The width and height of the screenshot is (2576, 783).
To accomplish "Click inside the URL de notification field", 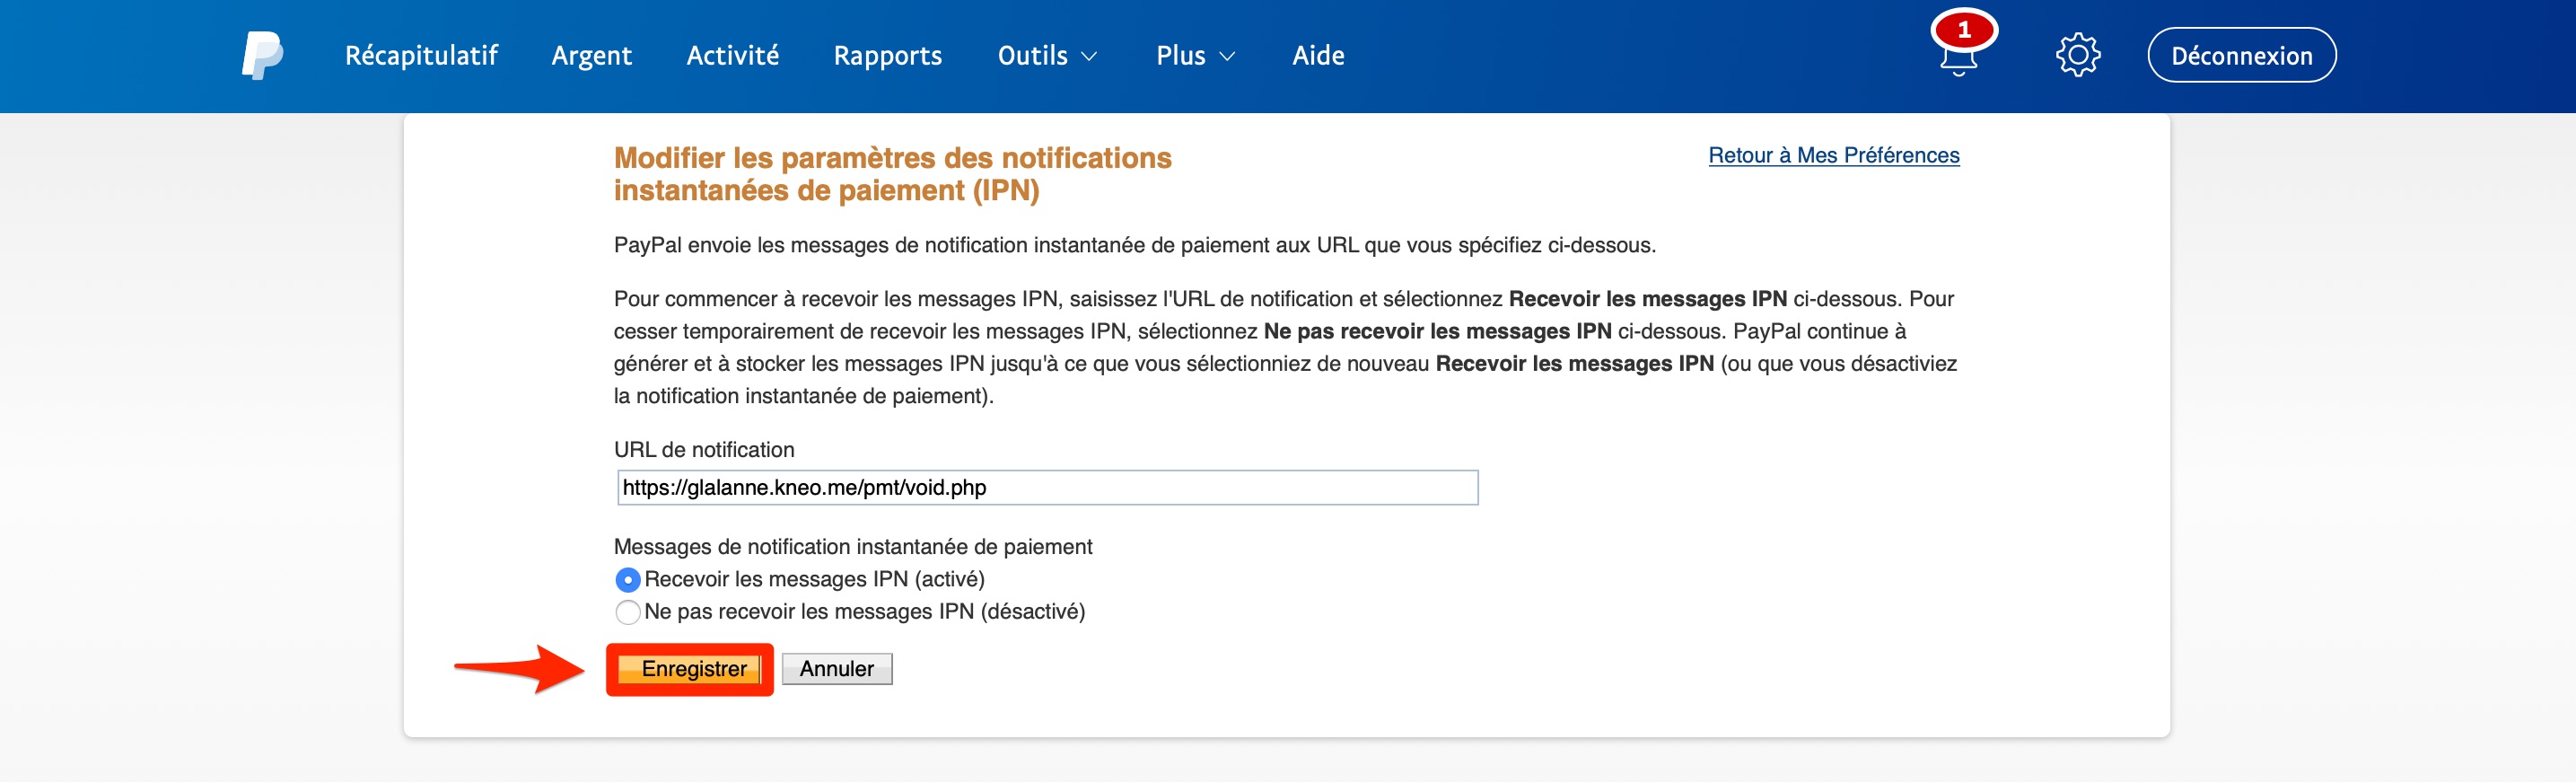I will (x=1045, y=488).
